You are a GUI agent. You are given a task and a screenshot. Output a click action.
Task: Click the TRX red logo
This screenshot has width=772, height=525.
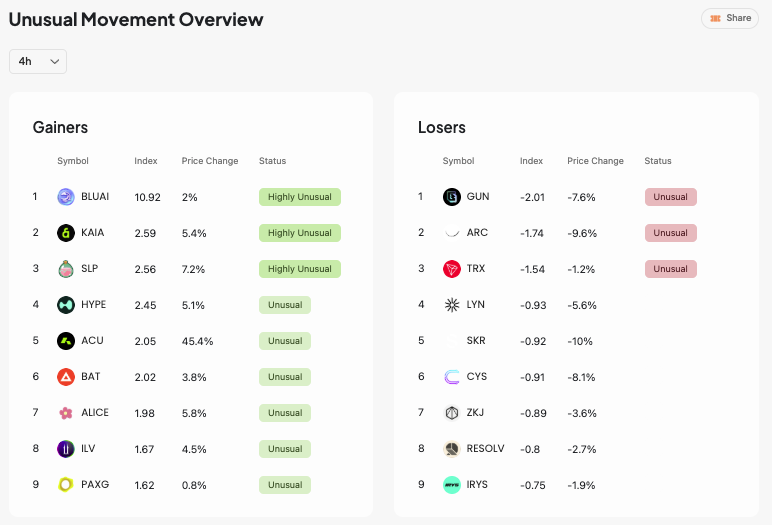451,269
